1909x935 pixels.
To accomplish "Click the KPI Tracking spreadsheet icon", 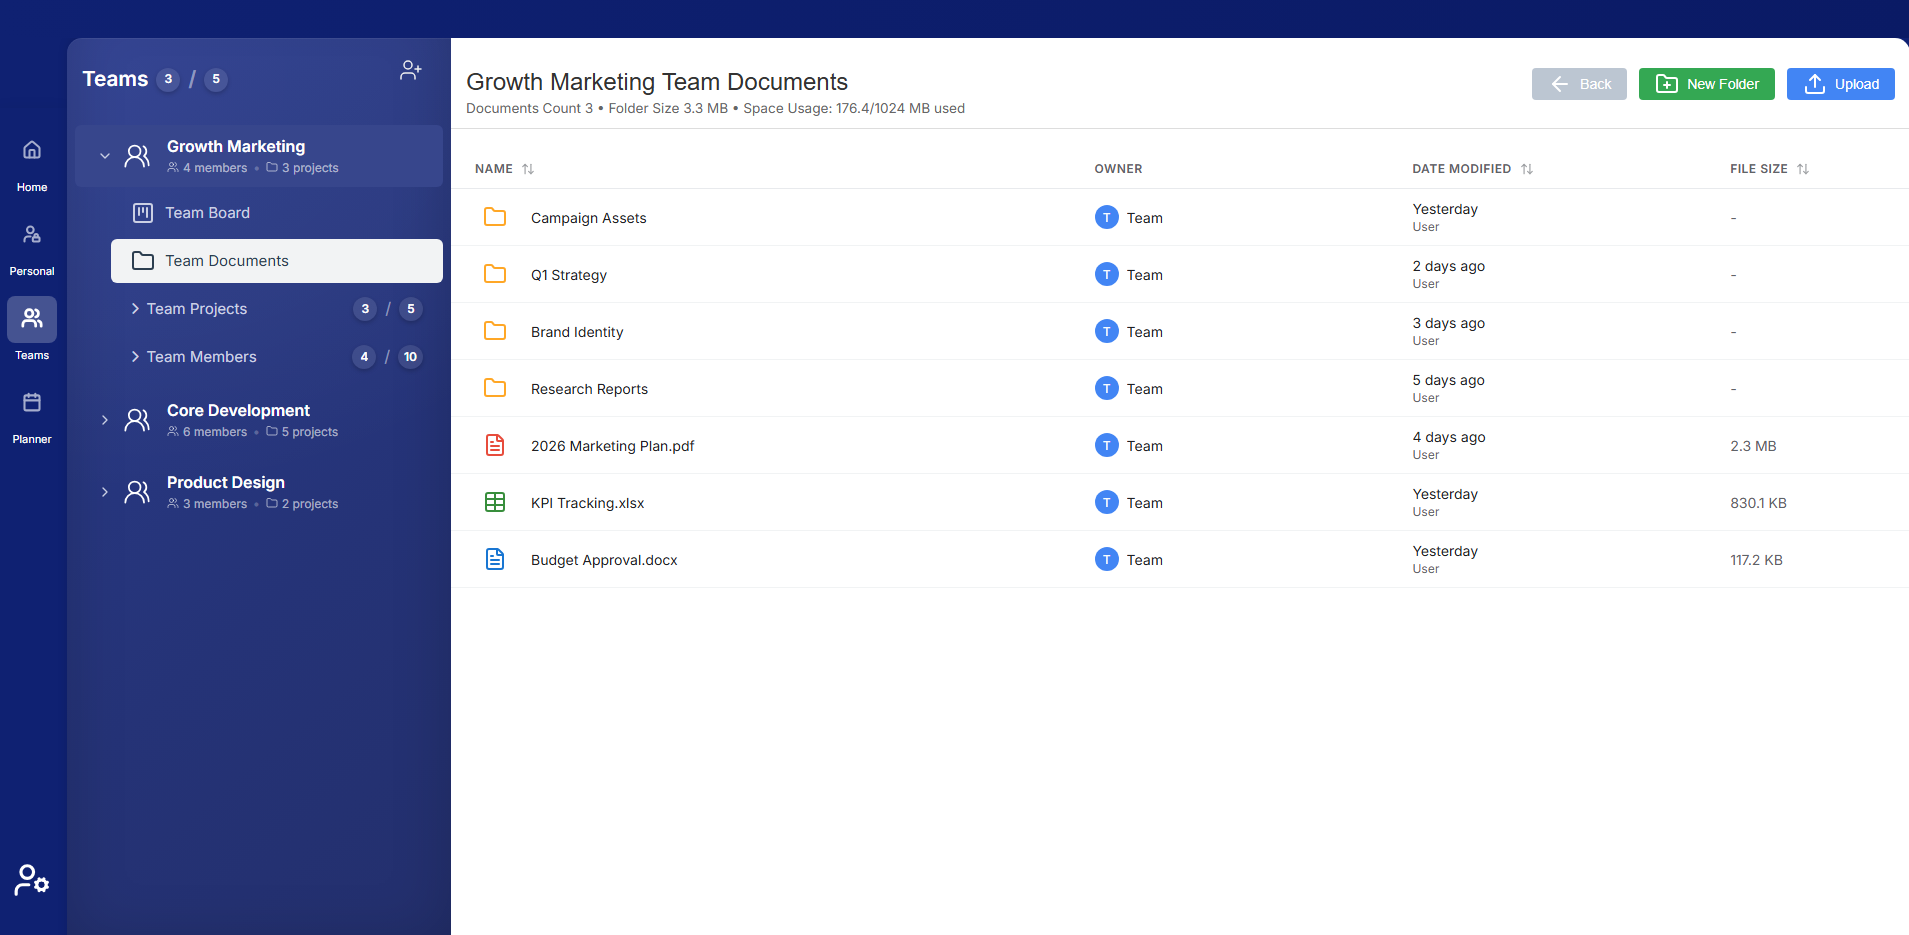I will [495, 502].
